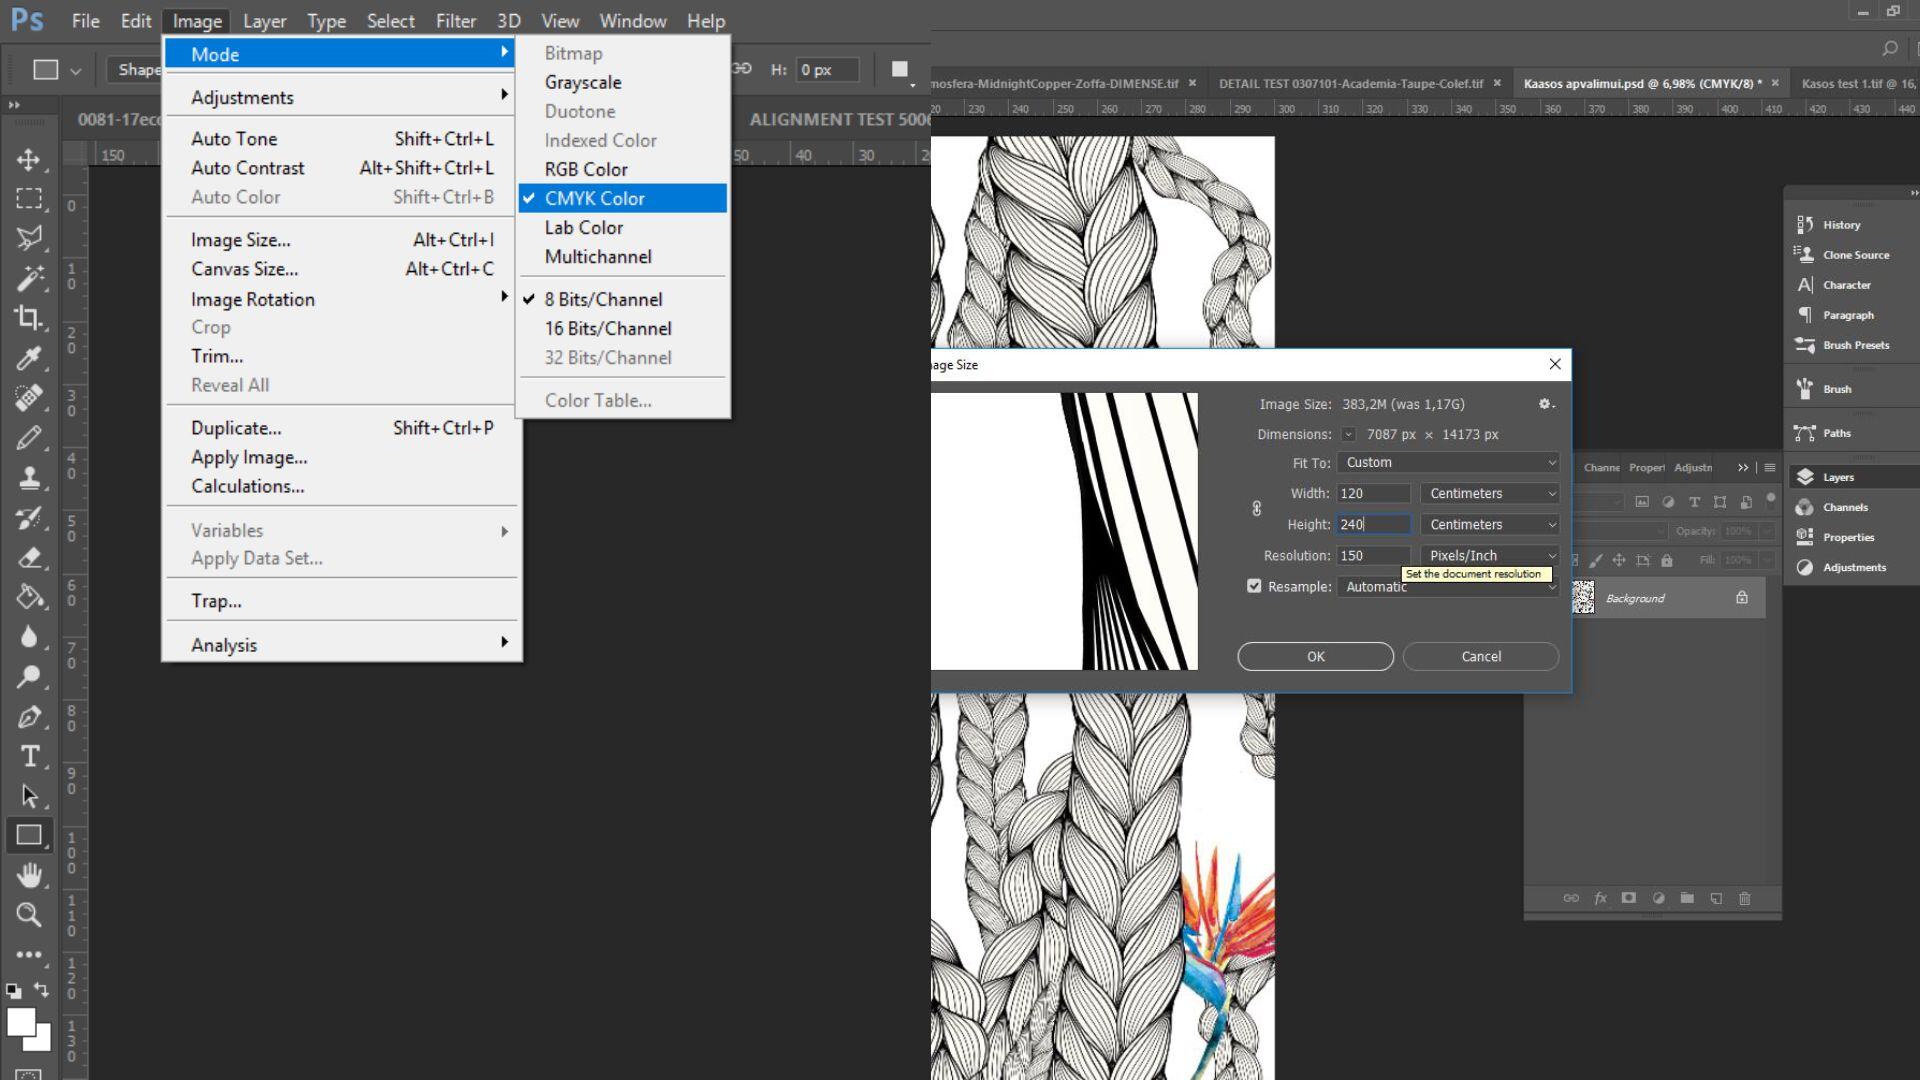Toggle the constrain proportions link icon
The image size is (1920, 1080).
pos(1257,508)
